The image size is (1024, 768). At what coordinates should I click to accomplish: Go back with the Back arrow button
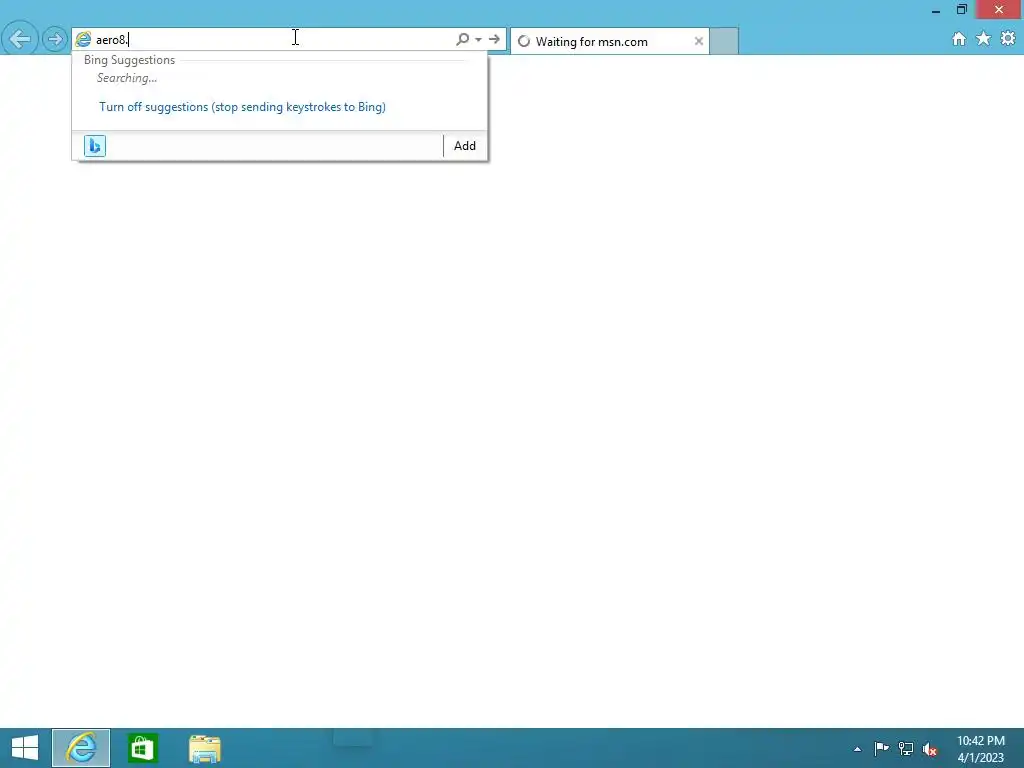point(20,39)
